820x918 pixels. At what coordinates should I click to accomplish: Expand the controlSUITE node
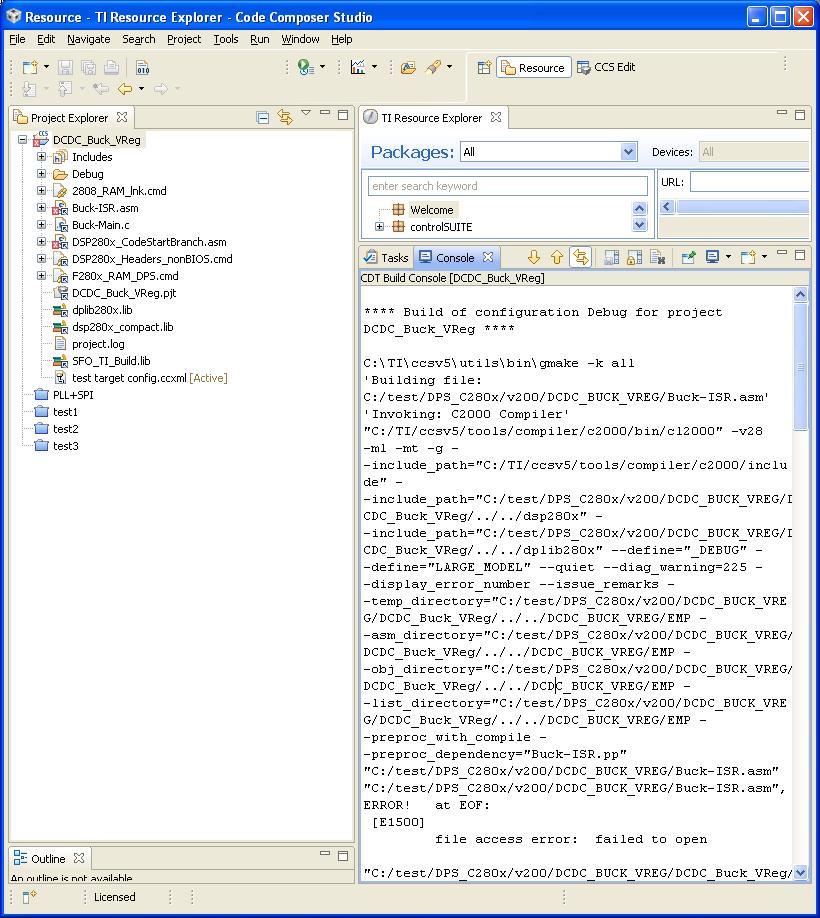379,227
